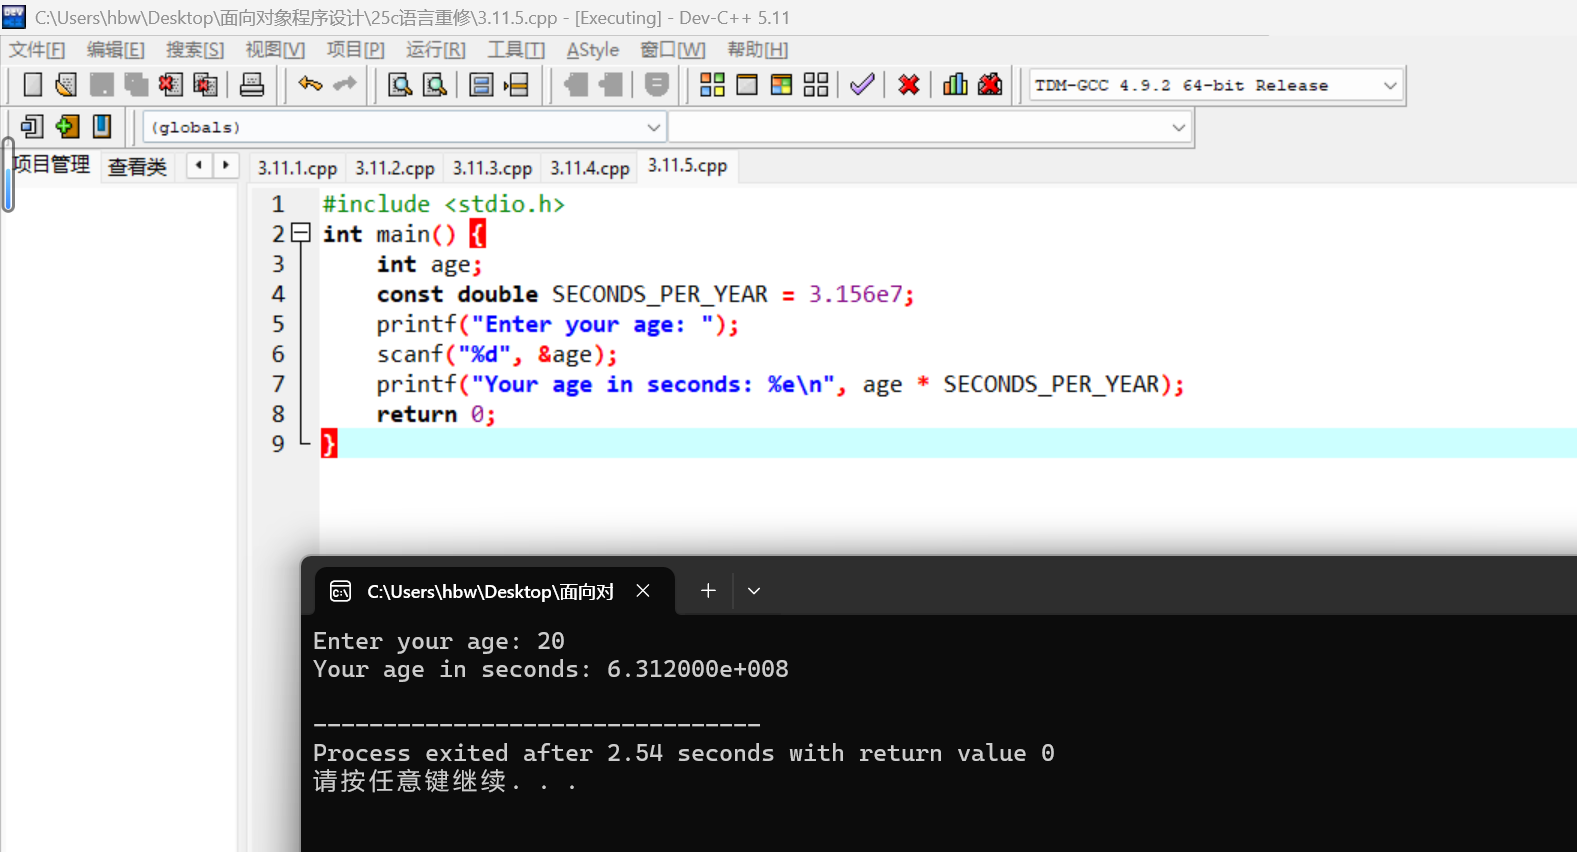
Task: Open the 视图[V] menu
Action: pyautogui.click(x=275, y=50)
